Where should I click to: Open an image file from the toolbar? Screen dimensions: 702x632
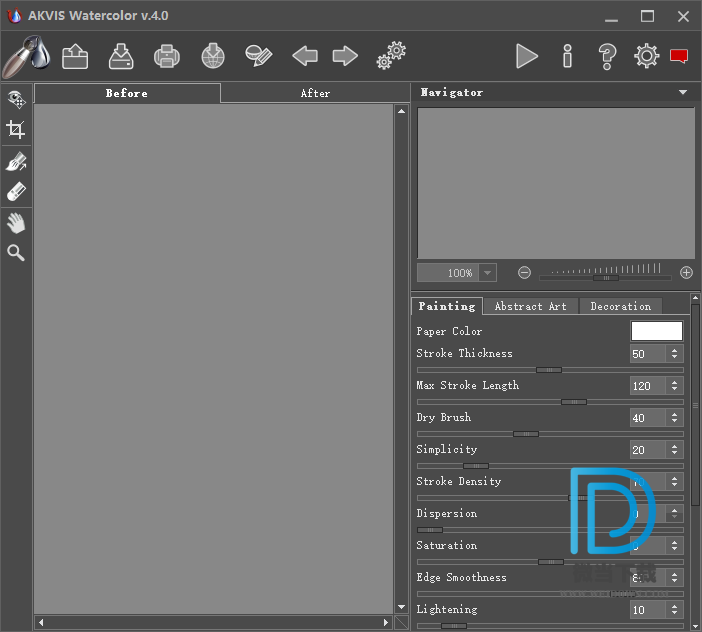[x=75, y=56]
